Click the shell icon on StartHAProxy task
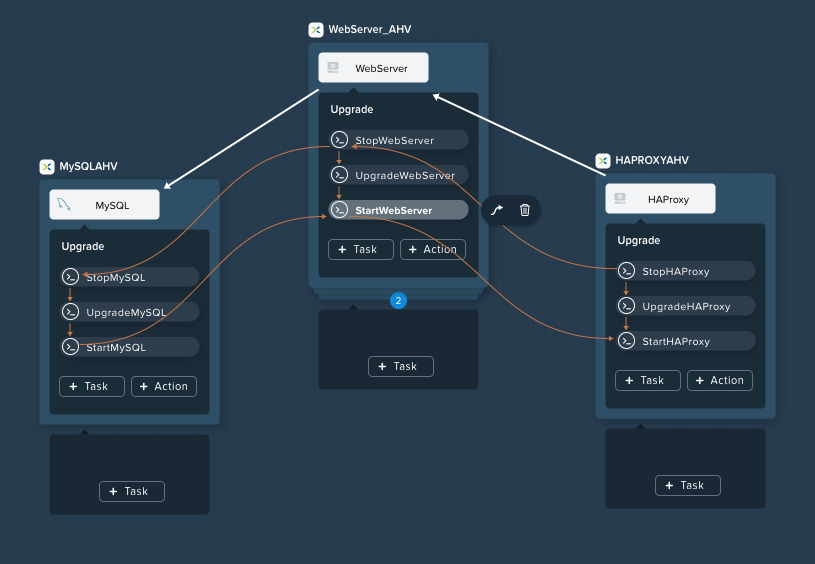 [x=626, y=341]
